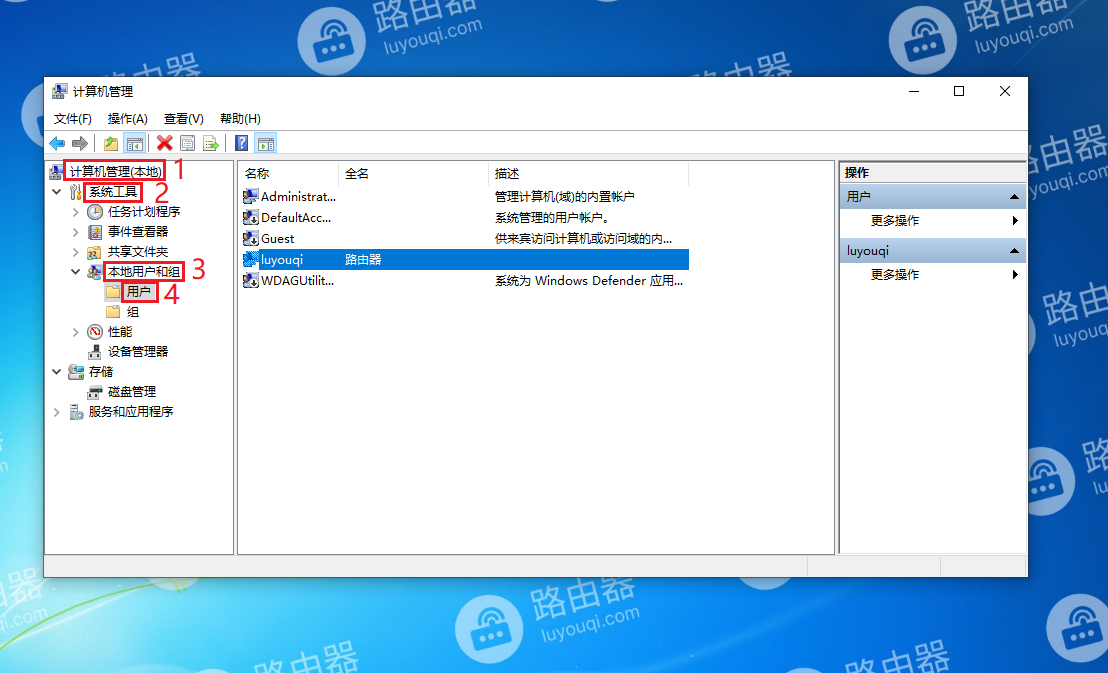Select the 磁盘管理 tree item

[x=131, y=392]
